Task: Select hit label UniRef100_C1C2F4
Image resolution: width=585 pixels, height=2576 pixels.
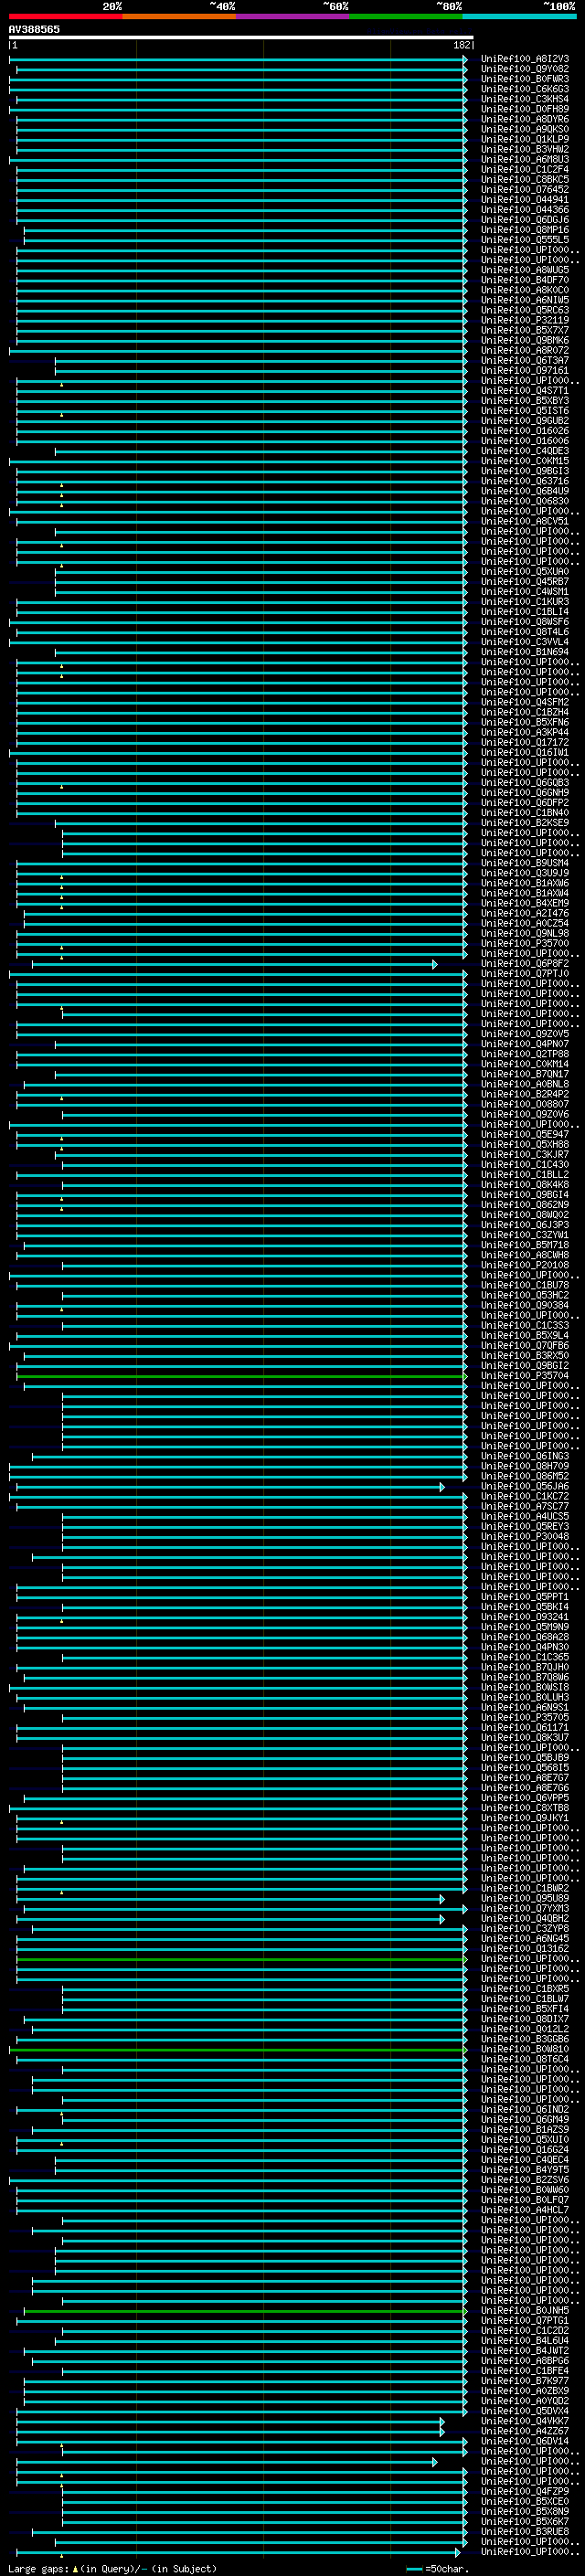Action: pyautogui.click(x=525, y=169)
